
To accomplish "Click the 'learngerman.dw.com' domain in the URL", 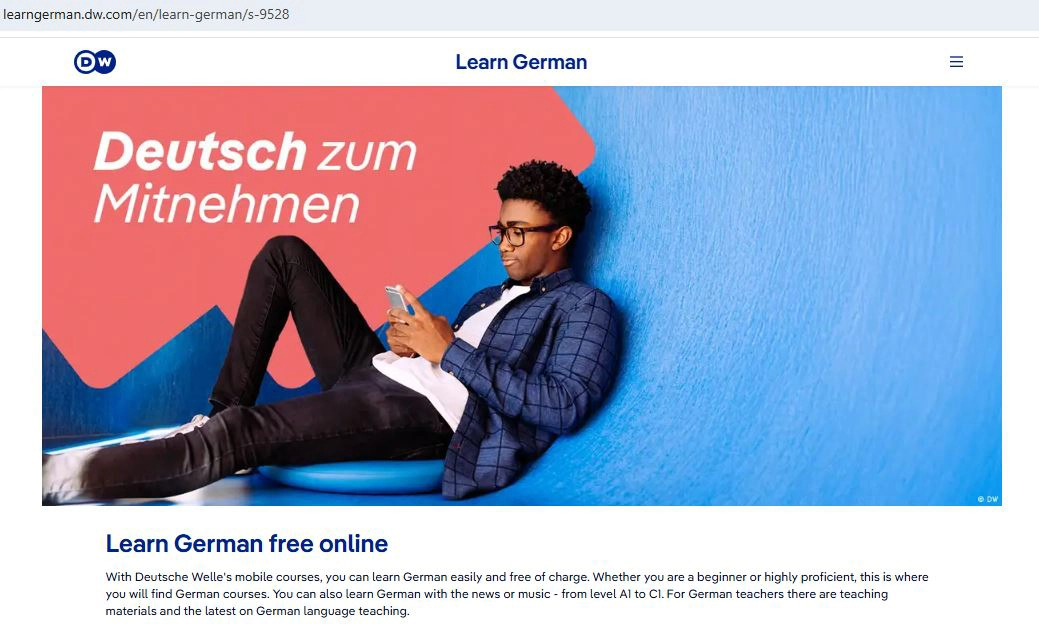I will point(68,14).
